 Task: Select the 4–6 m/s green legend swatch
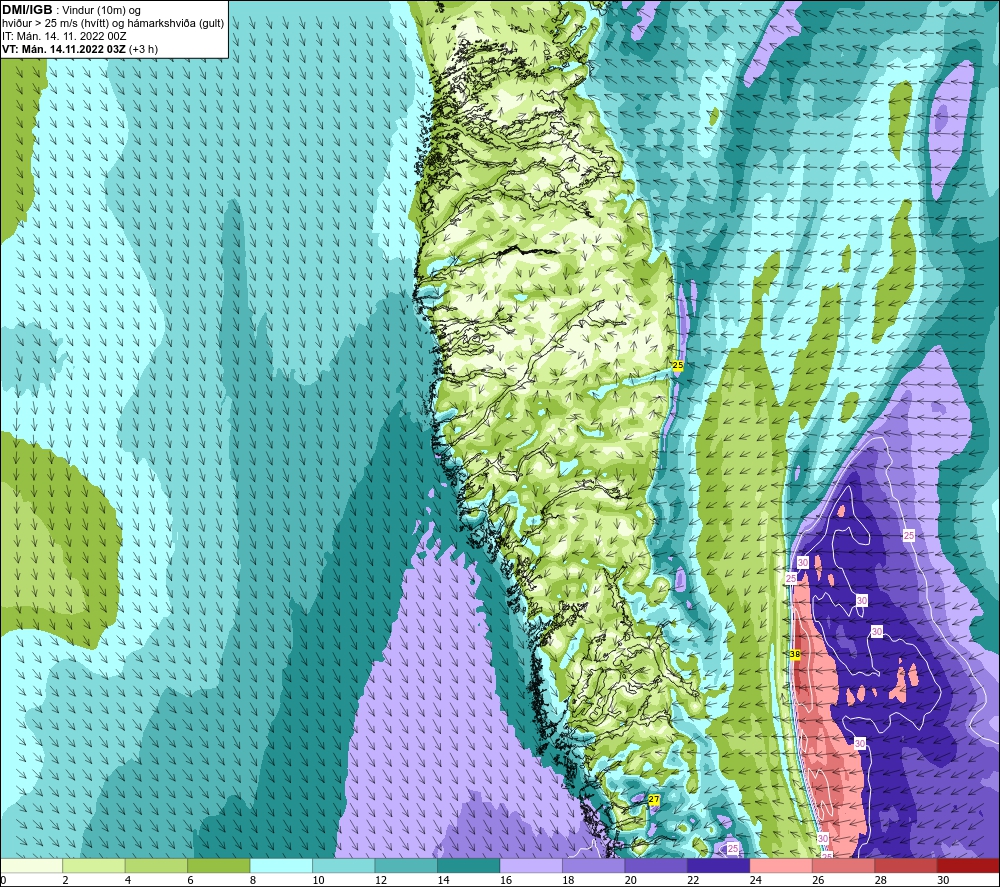[156, 865]
